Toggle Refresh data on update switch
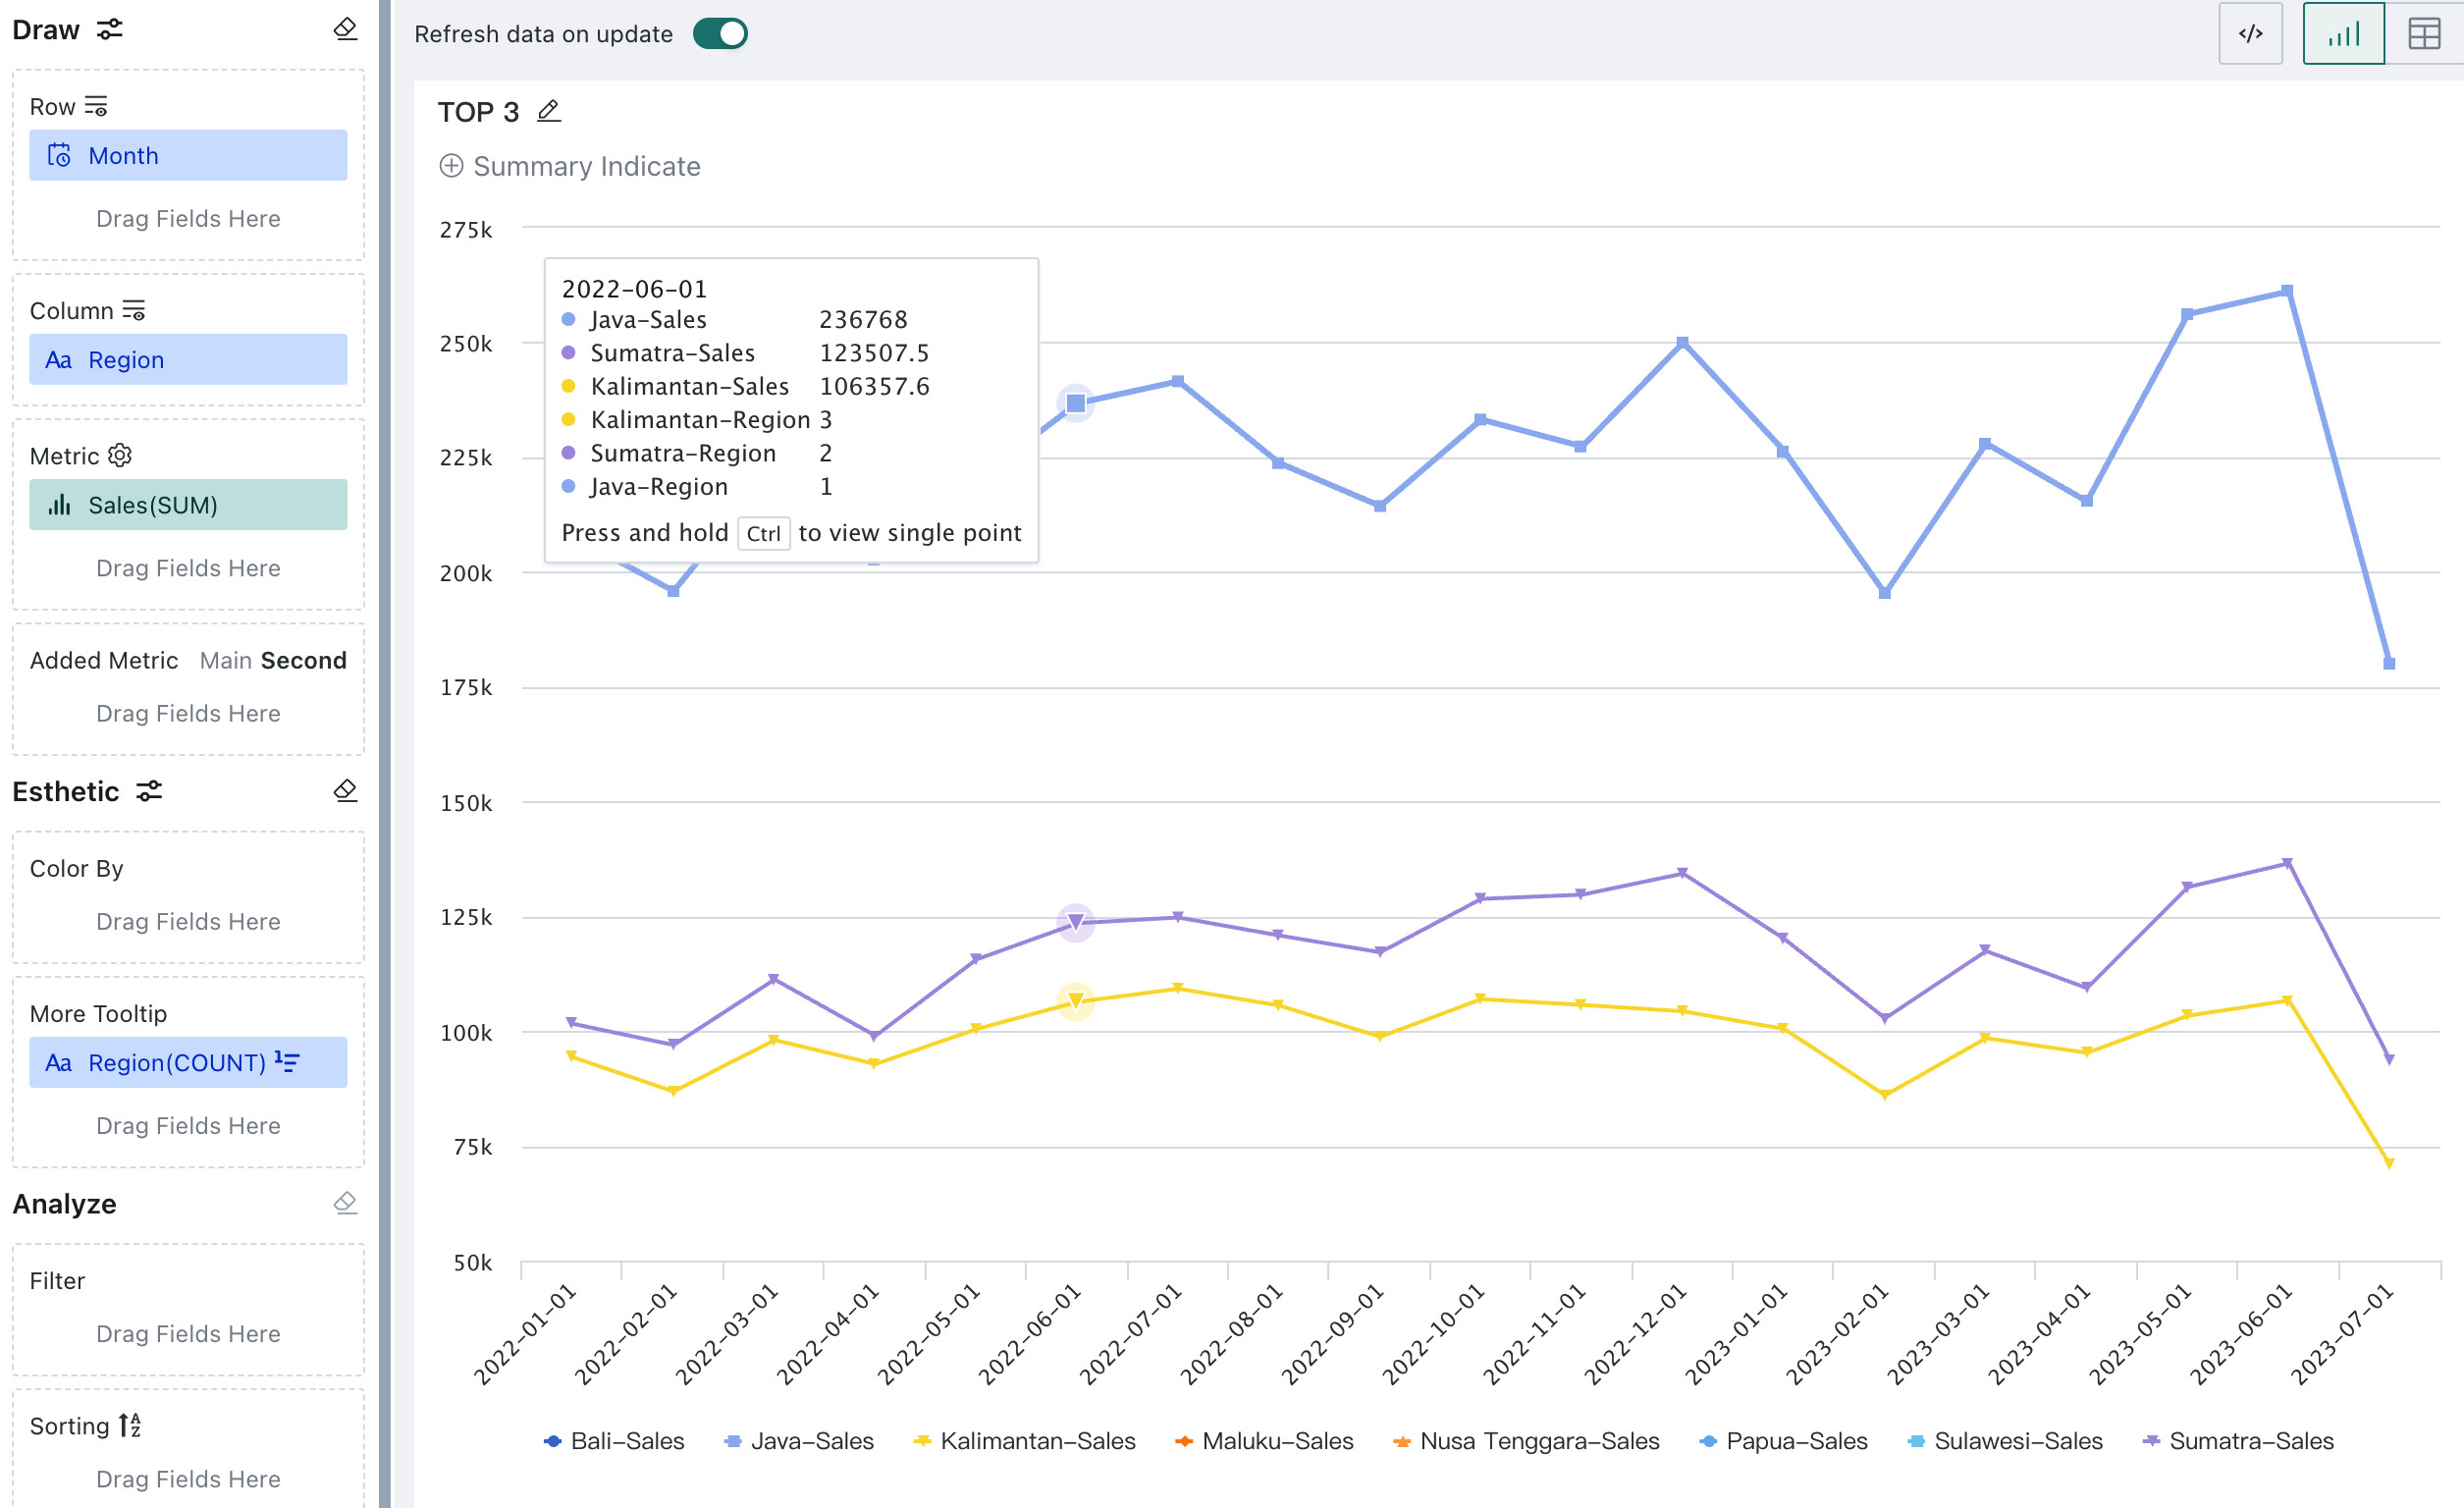The image size is (2464, 1508). click(720, 34)
